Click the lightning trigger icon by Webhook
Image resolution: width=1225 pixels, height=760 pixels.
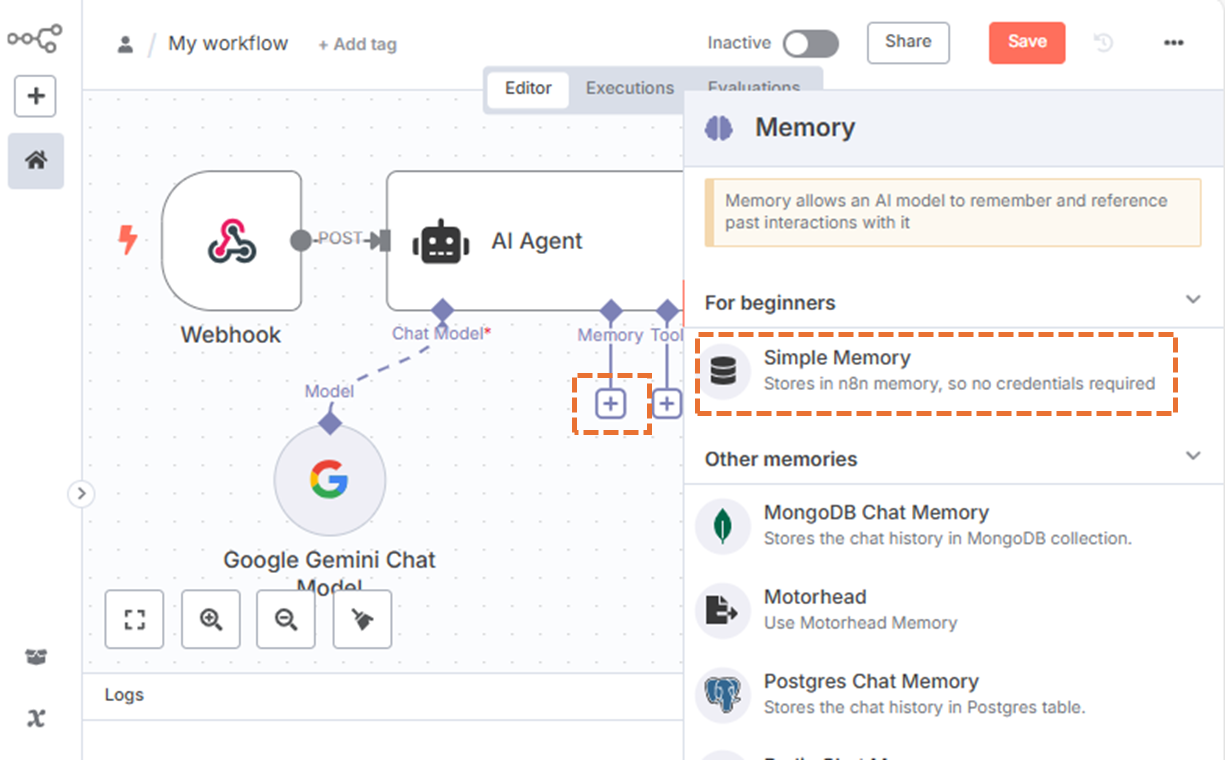click(x=128, y=240)
